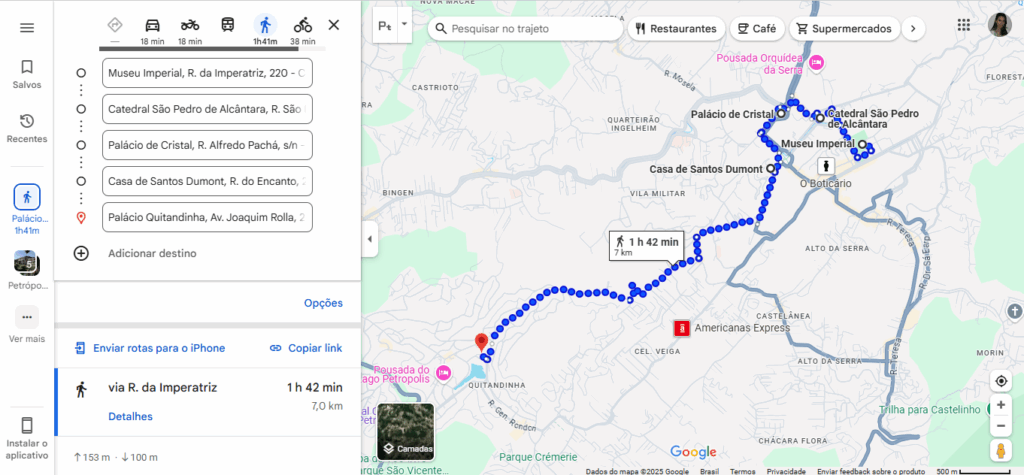The width and height of the screenshot is (1024, 475).
Task: Zoom in the map
Action: tap(1000, 405)
